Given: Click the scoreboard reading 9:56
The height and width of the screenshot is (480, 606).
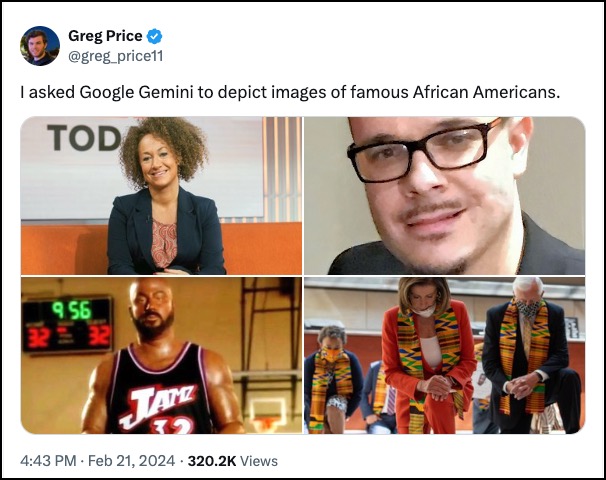Looking at the screenshot, I should pyautogui.click(x=67, y=324).
